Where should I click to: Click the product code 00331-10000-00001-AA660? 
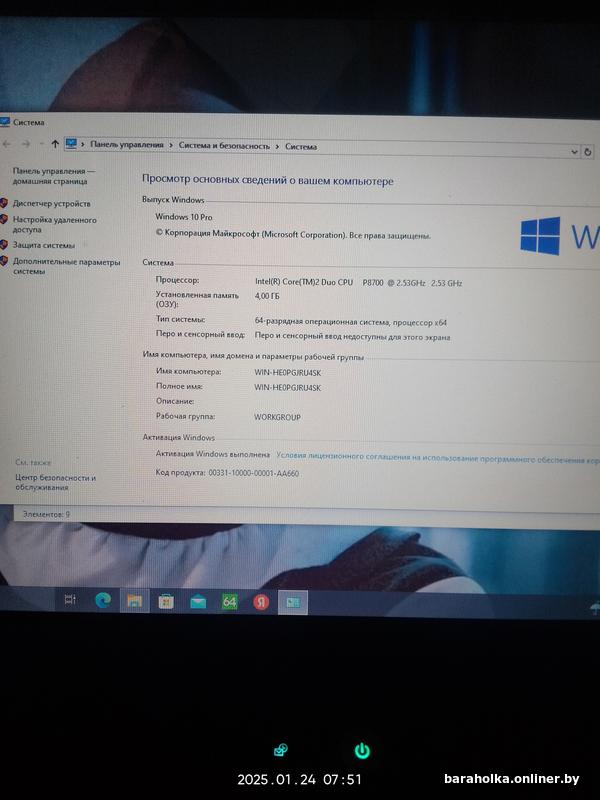click(x=254, y=473)
